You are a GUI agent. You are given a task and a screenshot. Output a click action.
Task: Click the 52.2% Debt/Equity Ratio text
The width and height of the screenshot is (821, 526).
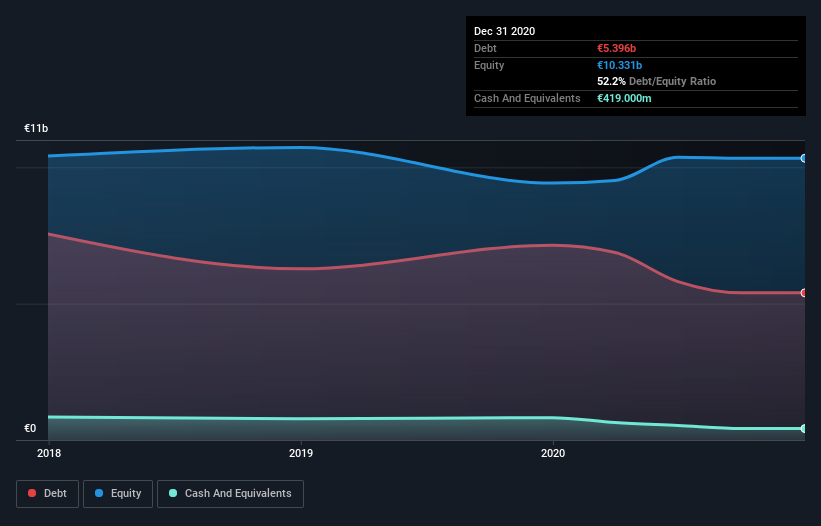tap(657, 81)
